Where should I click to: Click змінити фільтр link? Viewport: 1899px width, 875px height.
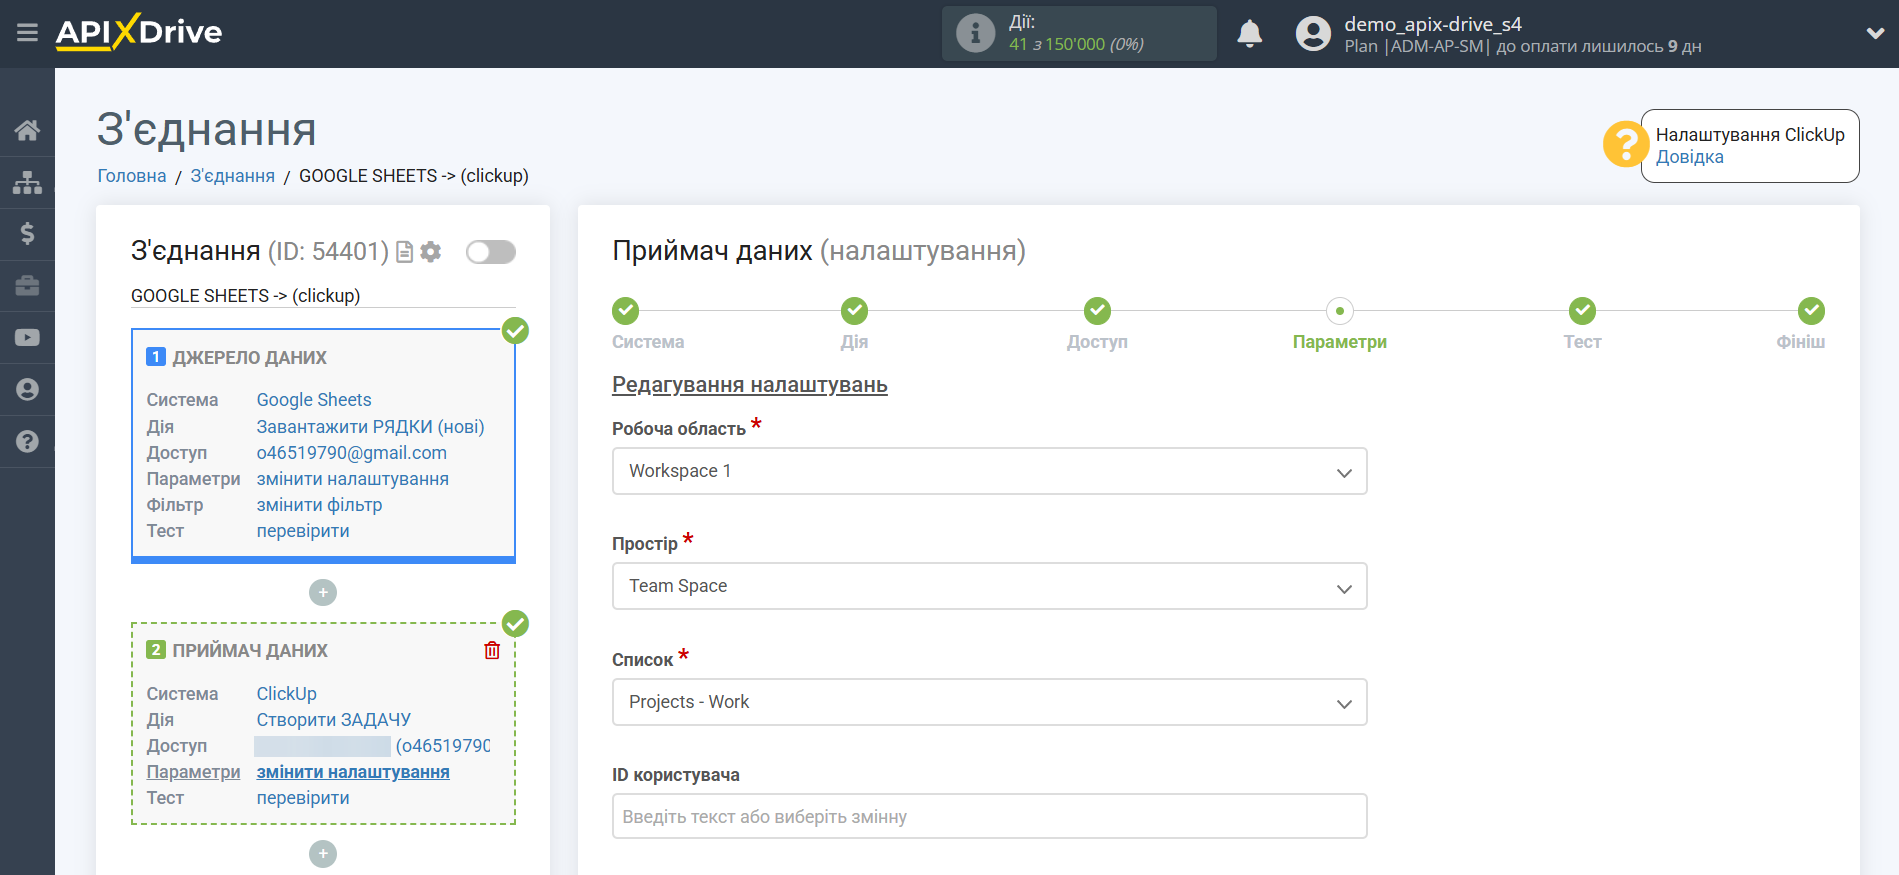(320, 505)
